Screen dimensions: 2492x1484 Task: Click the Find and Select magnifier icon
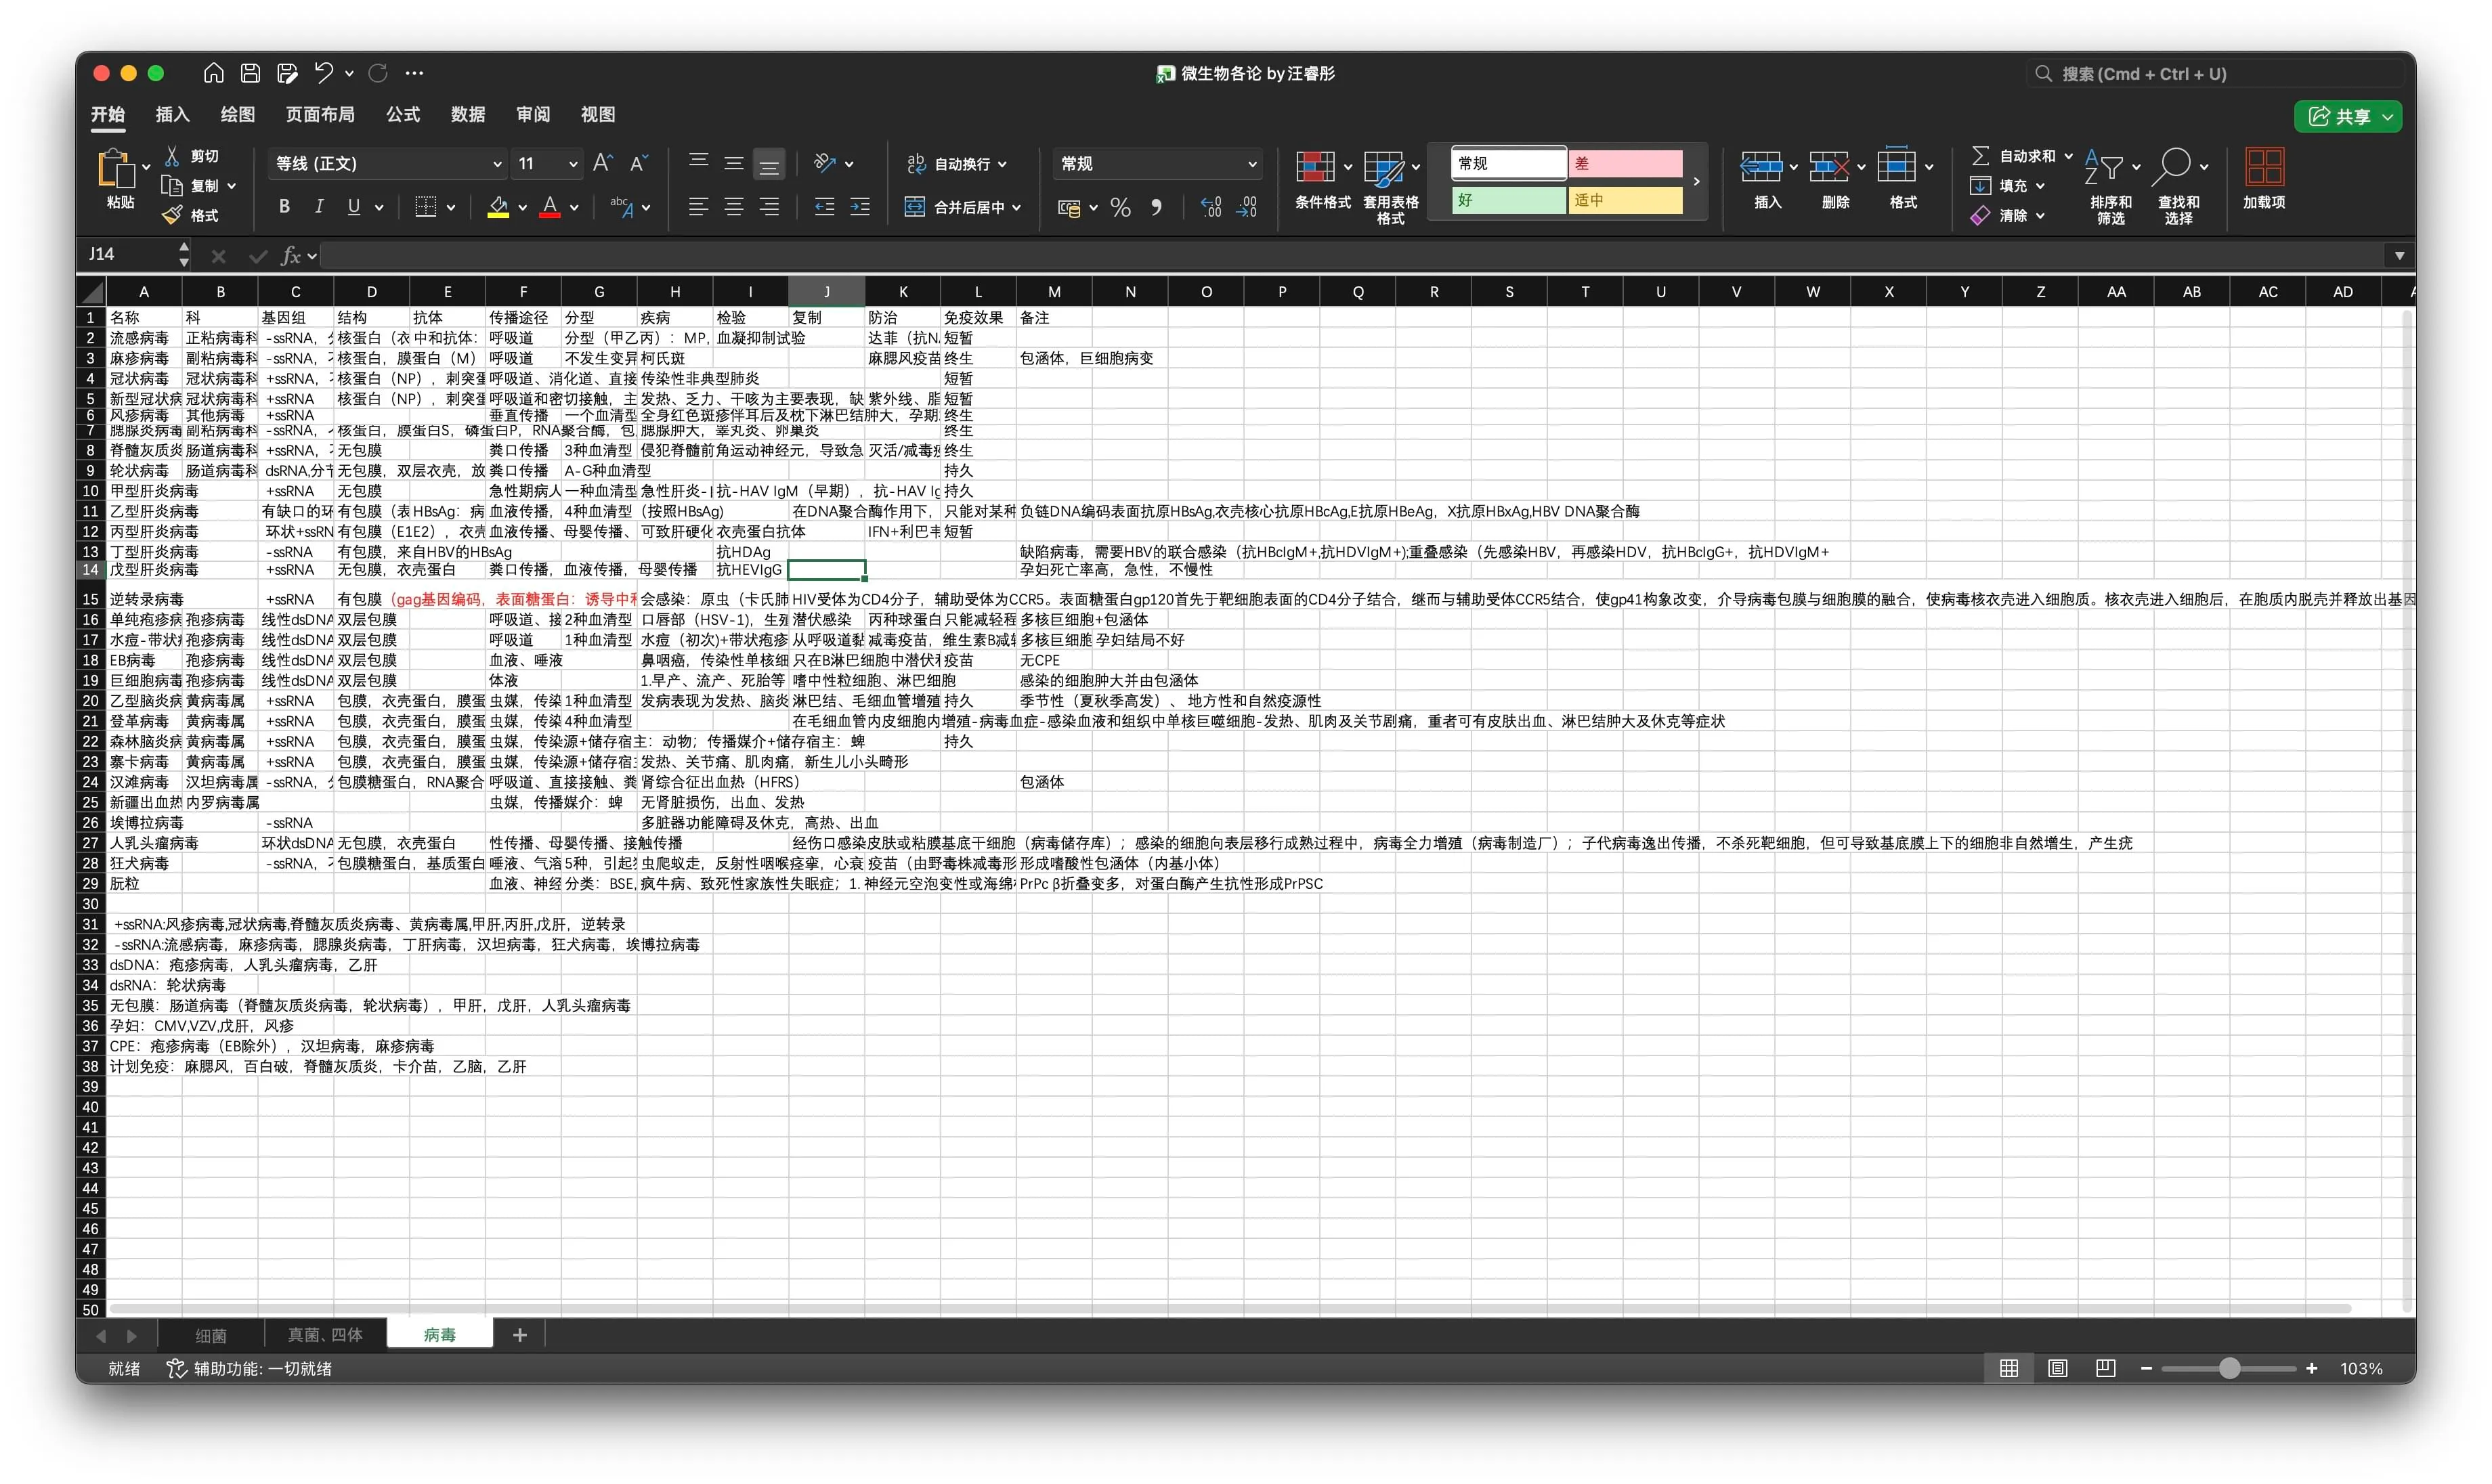(2171, 167)
